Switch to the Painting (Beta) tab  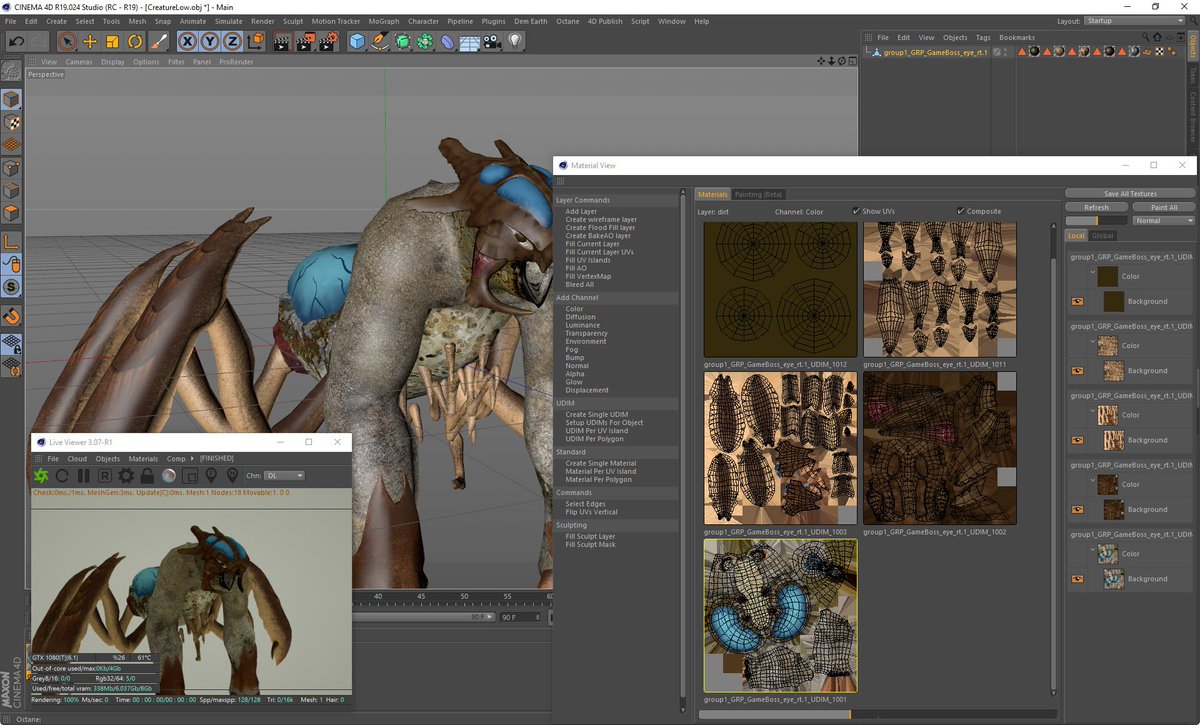point(758,194)
